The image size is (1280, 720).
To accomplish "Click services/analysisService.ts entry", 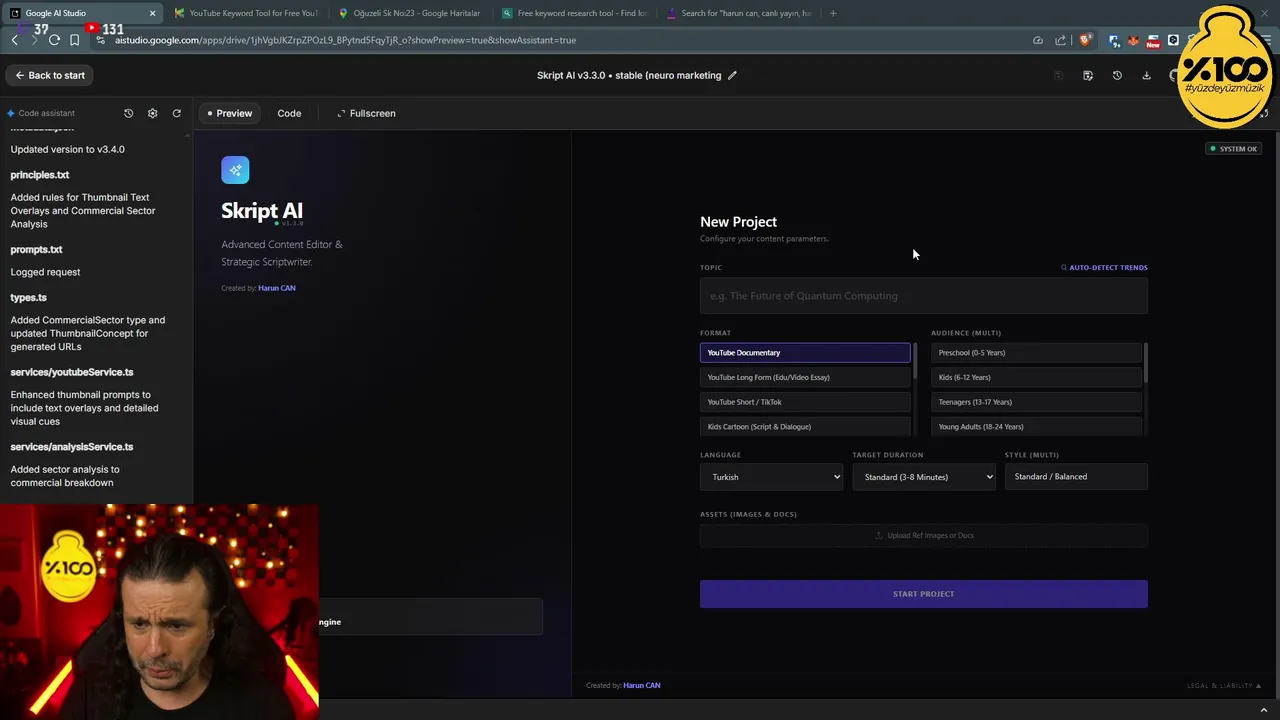I will click(x=71, y=447).
